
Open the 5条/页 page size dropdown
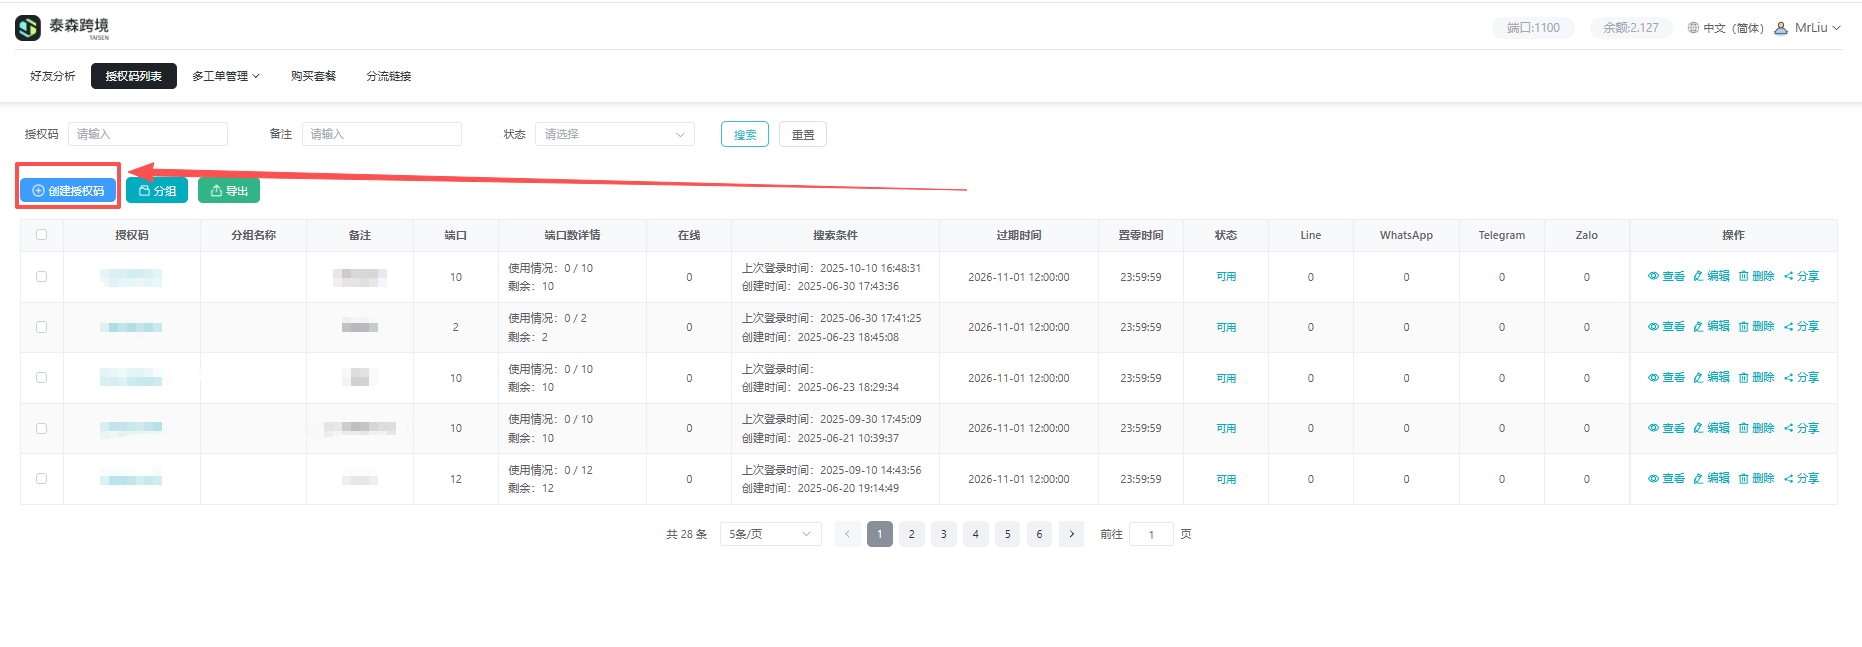[770, 534]
